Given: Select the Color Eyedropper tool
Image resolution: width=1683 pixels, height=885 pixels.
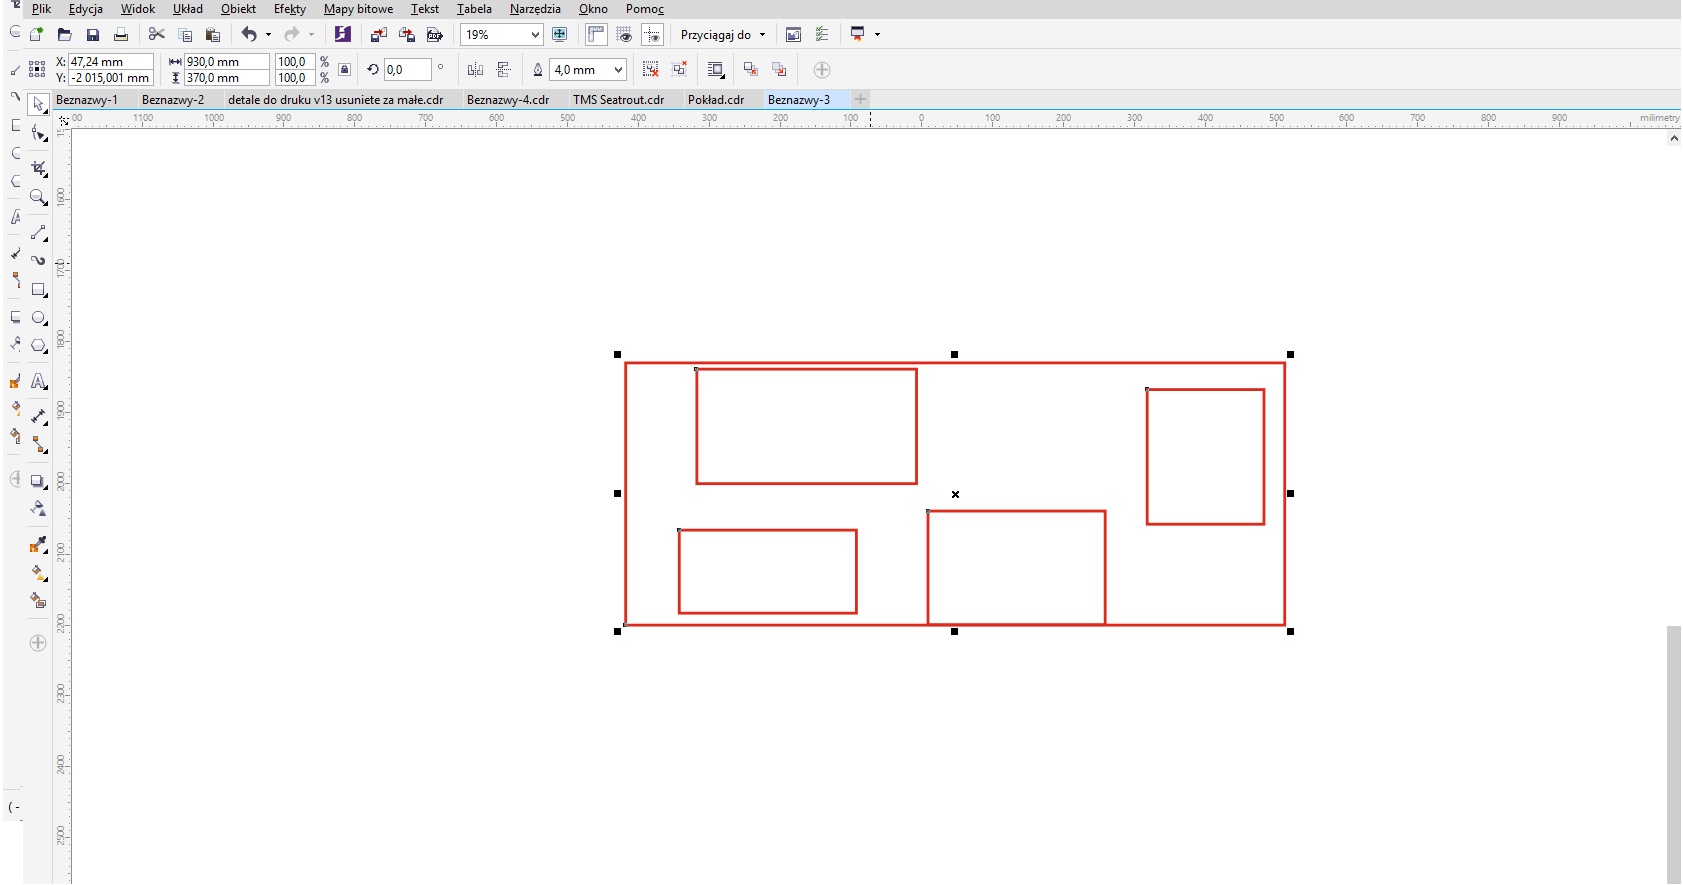Looking at the screenshot, I should (39, 544).
